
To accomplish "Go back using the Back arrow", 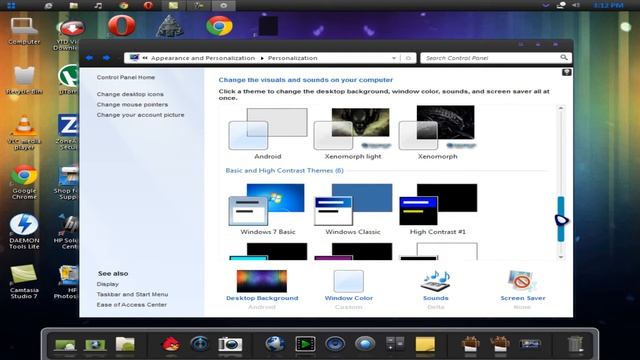I will [89, 58].
